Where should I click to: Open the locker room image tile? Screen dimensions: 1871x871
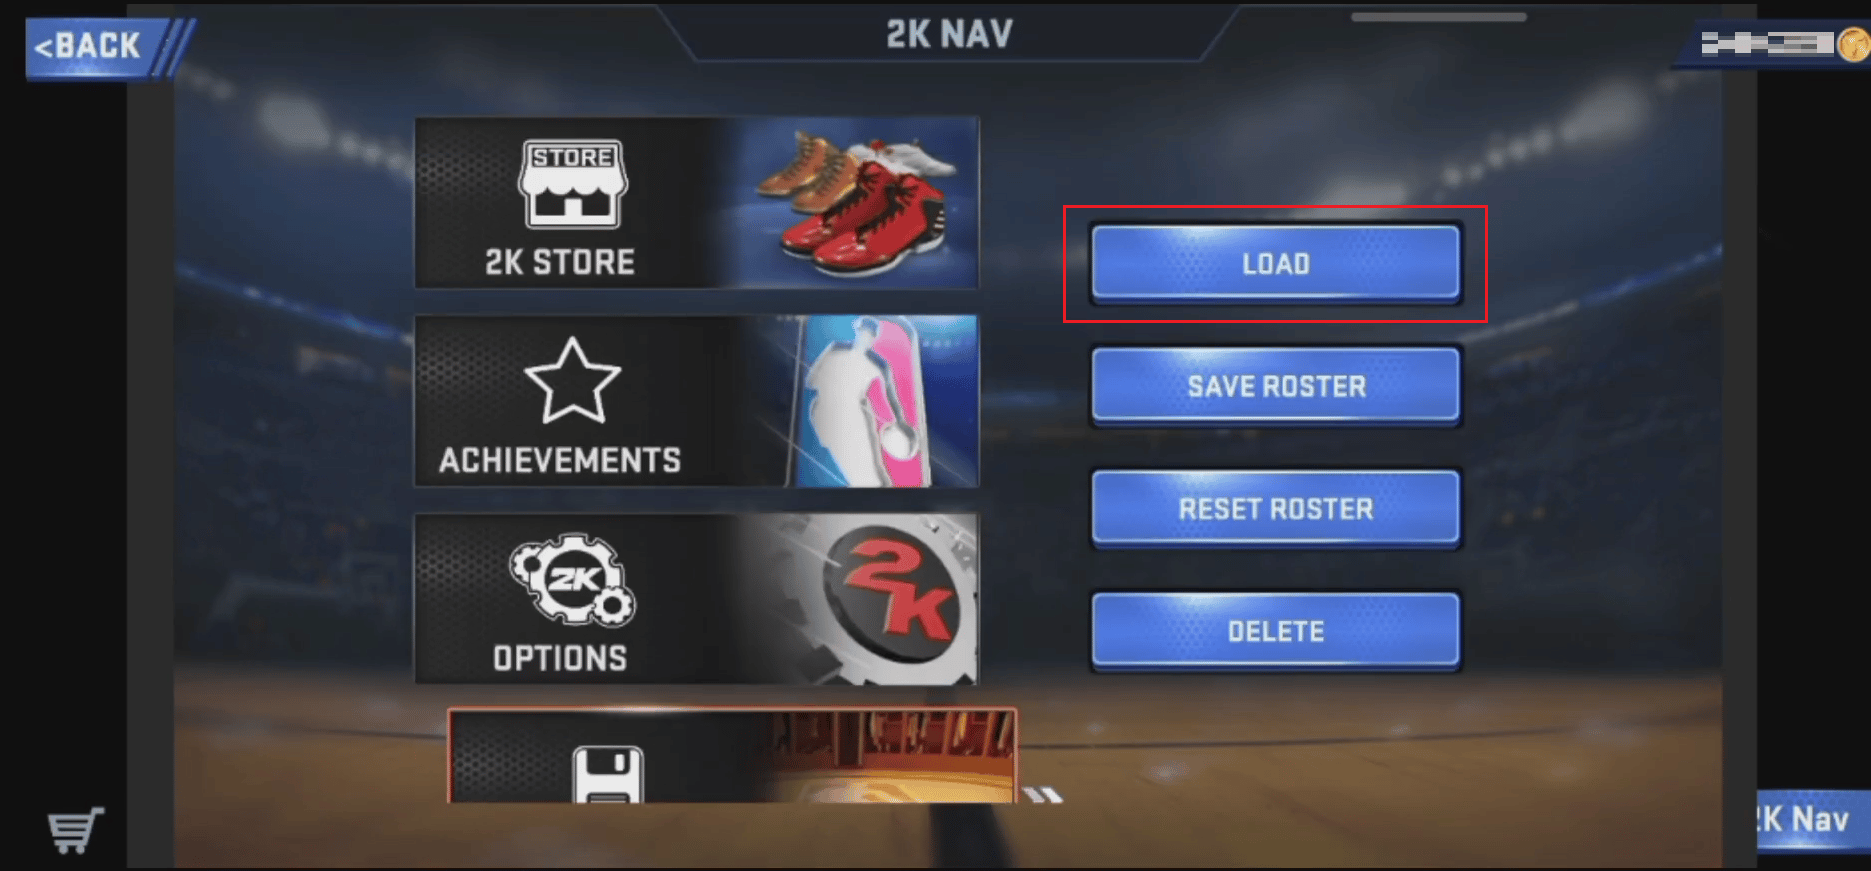pyautogui.click(x=732, y=757)
